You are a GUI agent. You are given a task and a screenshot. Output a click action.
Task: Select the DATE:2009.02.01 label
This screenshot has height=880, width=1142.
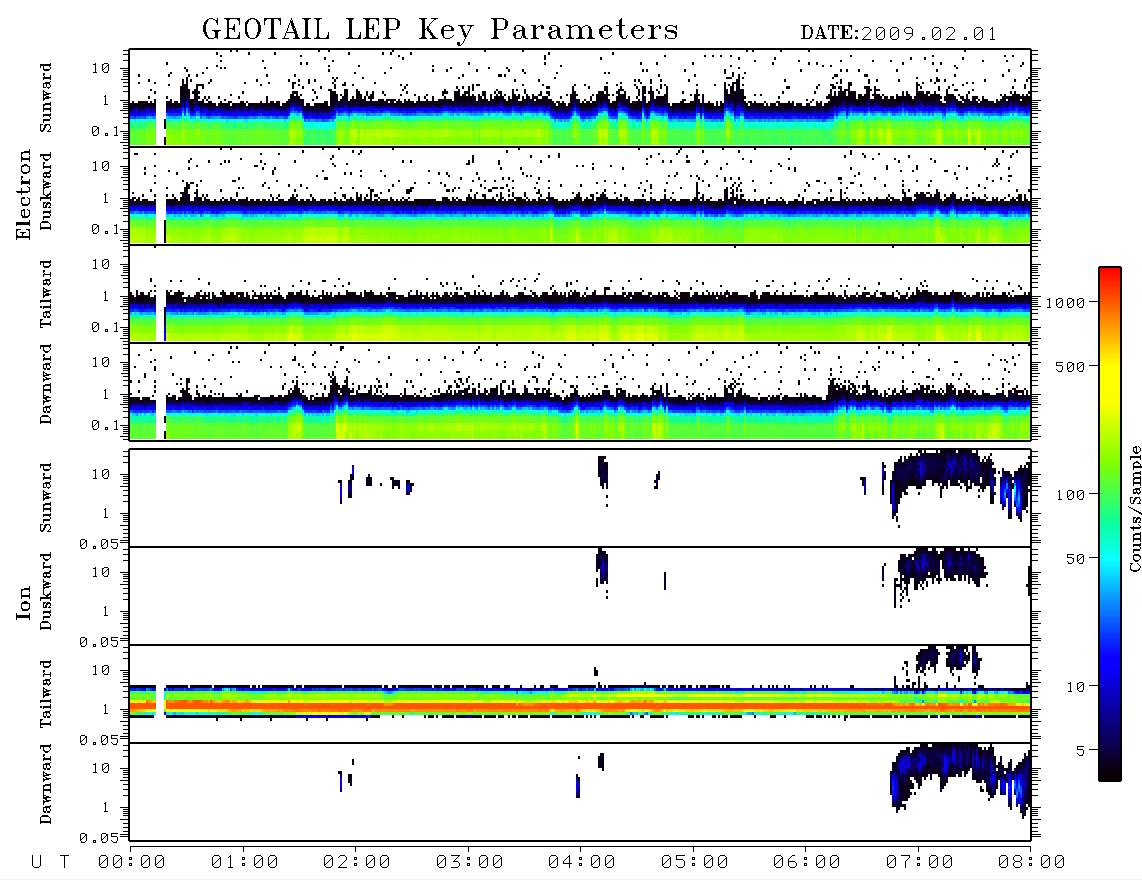(898, 33)
